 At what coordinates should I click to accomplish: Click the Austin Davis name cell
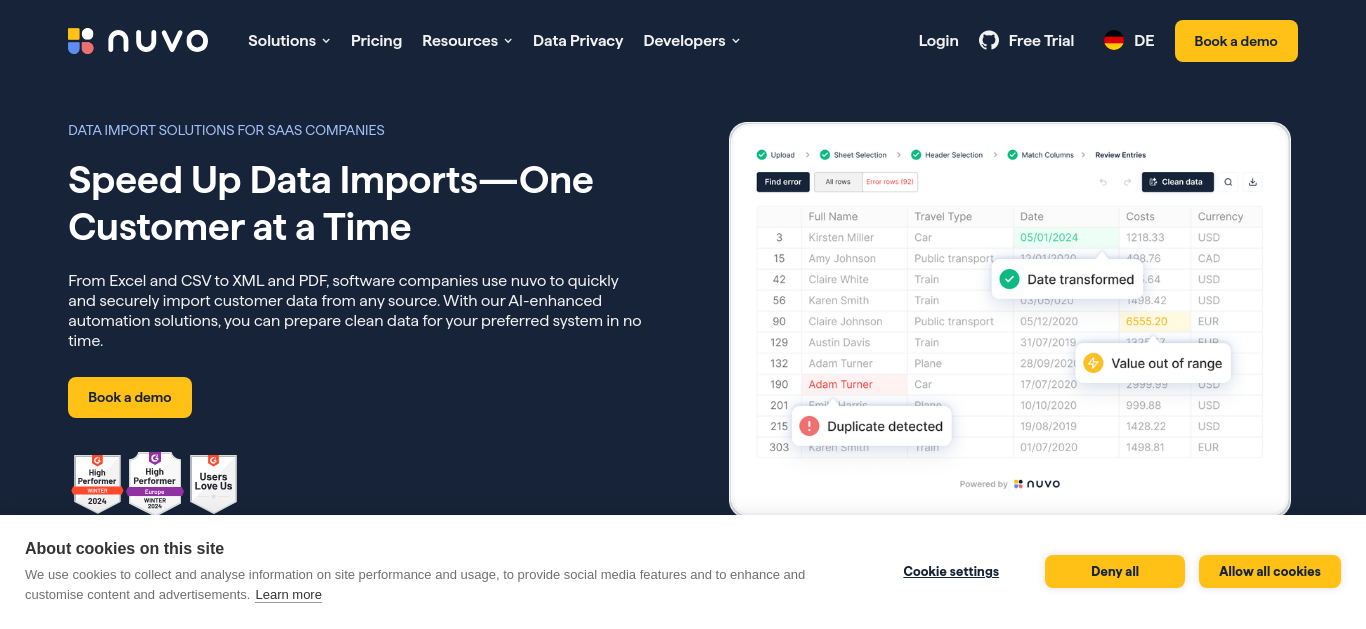[855, 342]
